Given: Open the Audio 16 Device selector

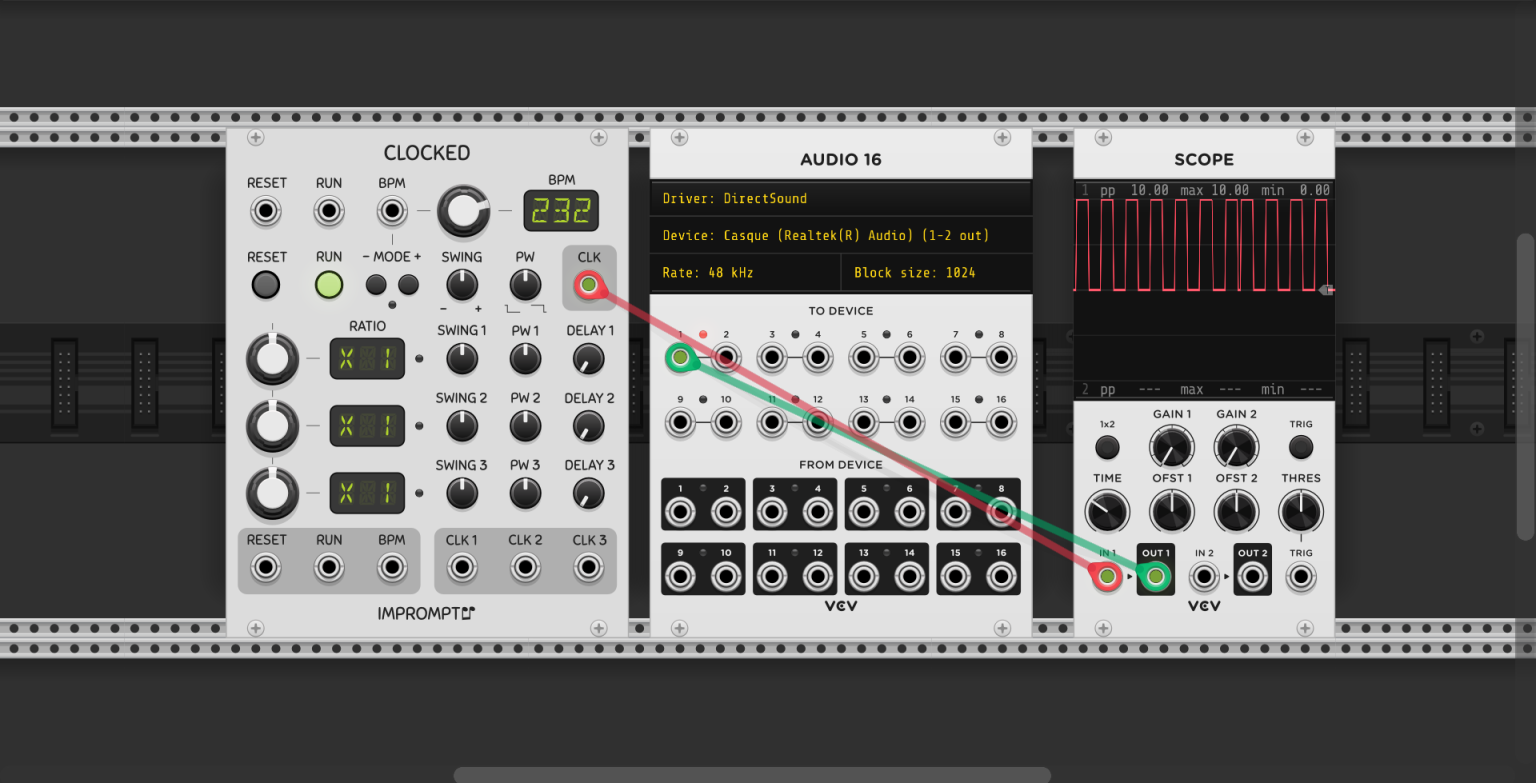Looking at the screenshot, I should (841, 235).
